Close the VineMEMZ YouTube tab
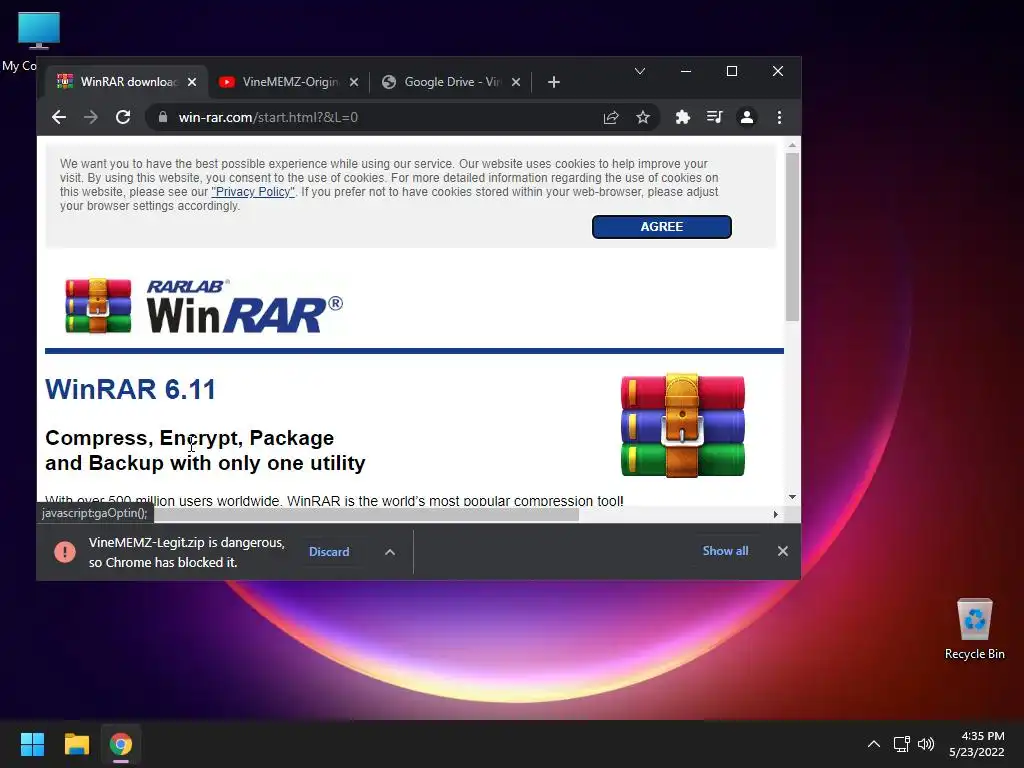The height and width of the screenshot is (768, 1024). coord(354,82)
